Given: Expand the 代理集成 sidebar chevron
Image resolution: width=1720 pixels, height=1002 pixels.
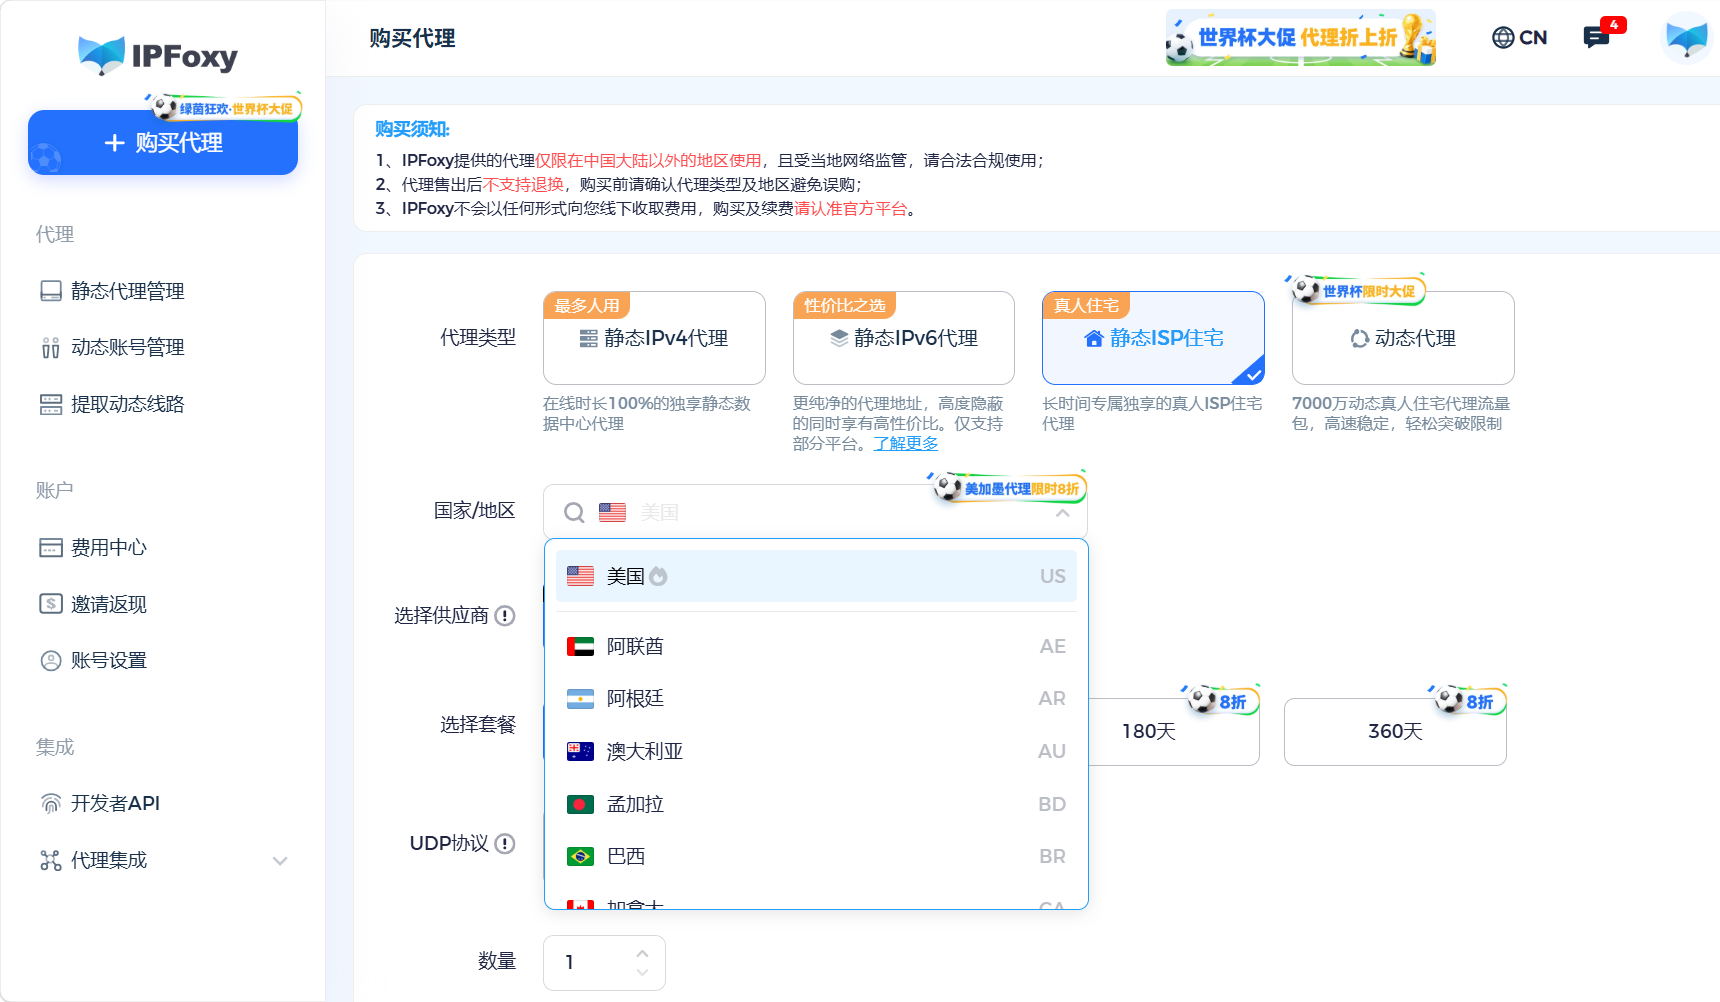Looking at the screenshot, I should coord(280,860).
